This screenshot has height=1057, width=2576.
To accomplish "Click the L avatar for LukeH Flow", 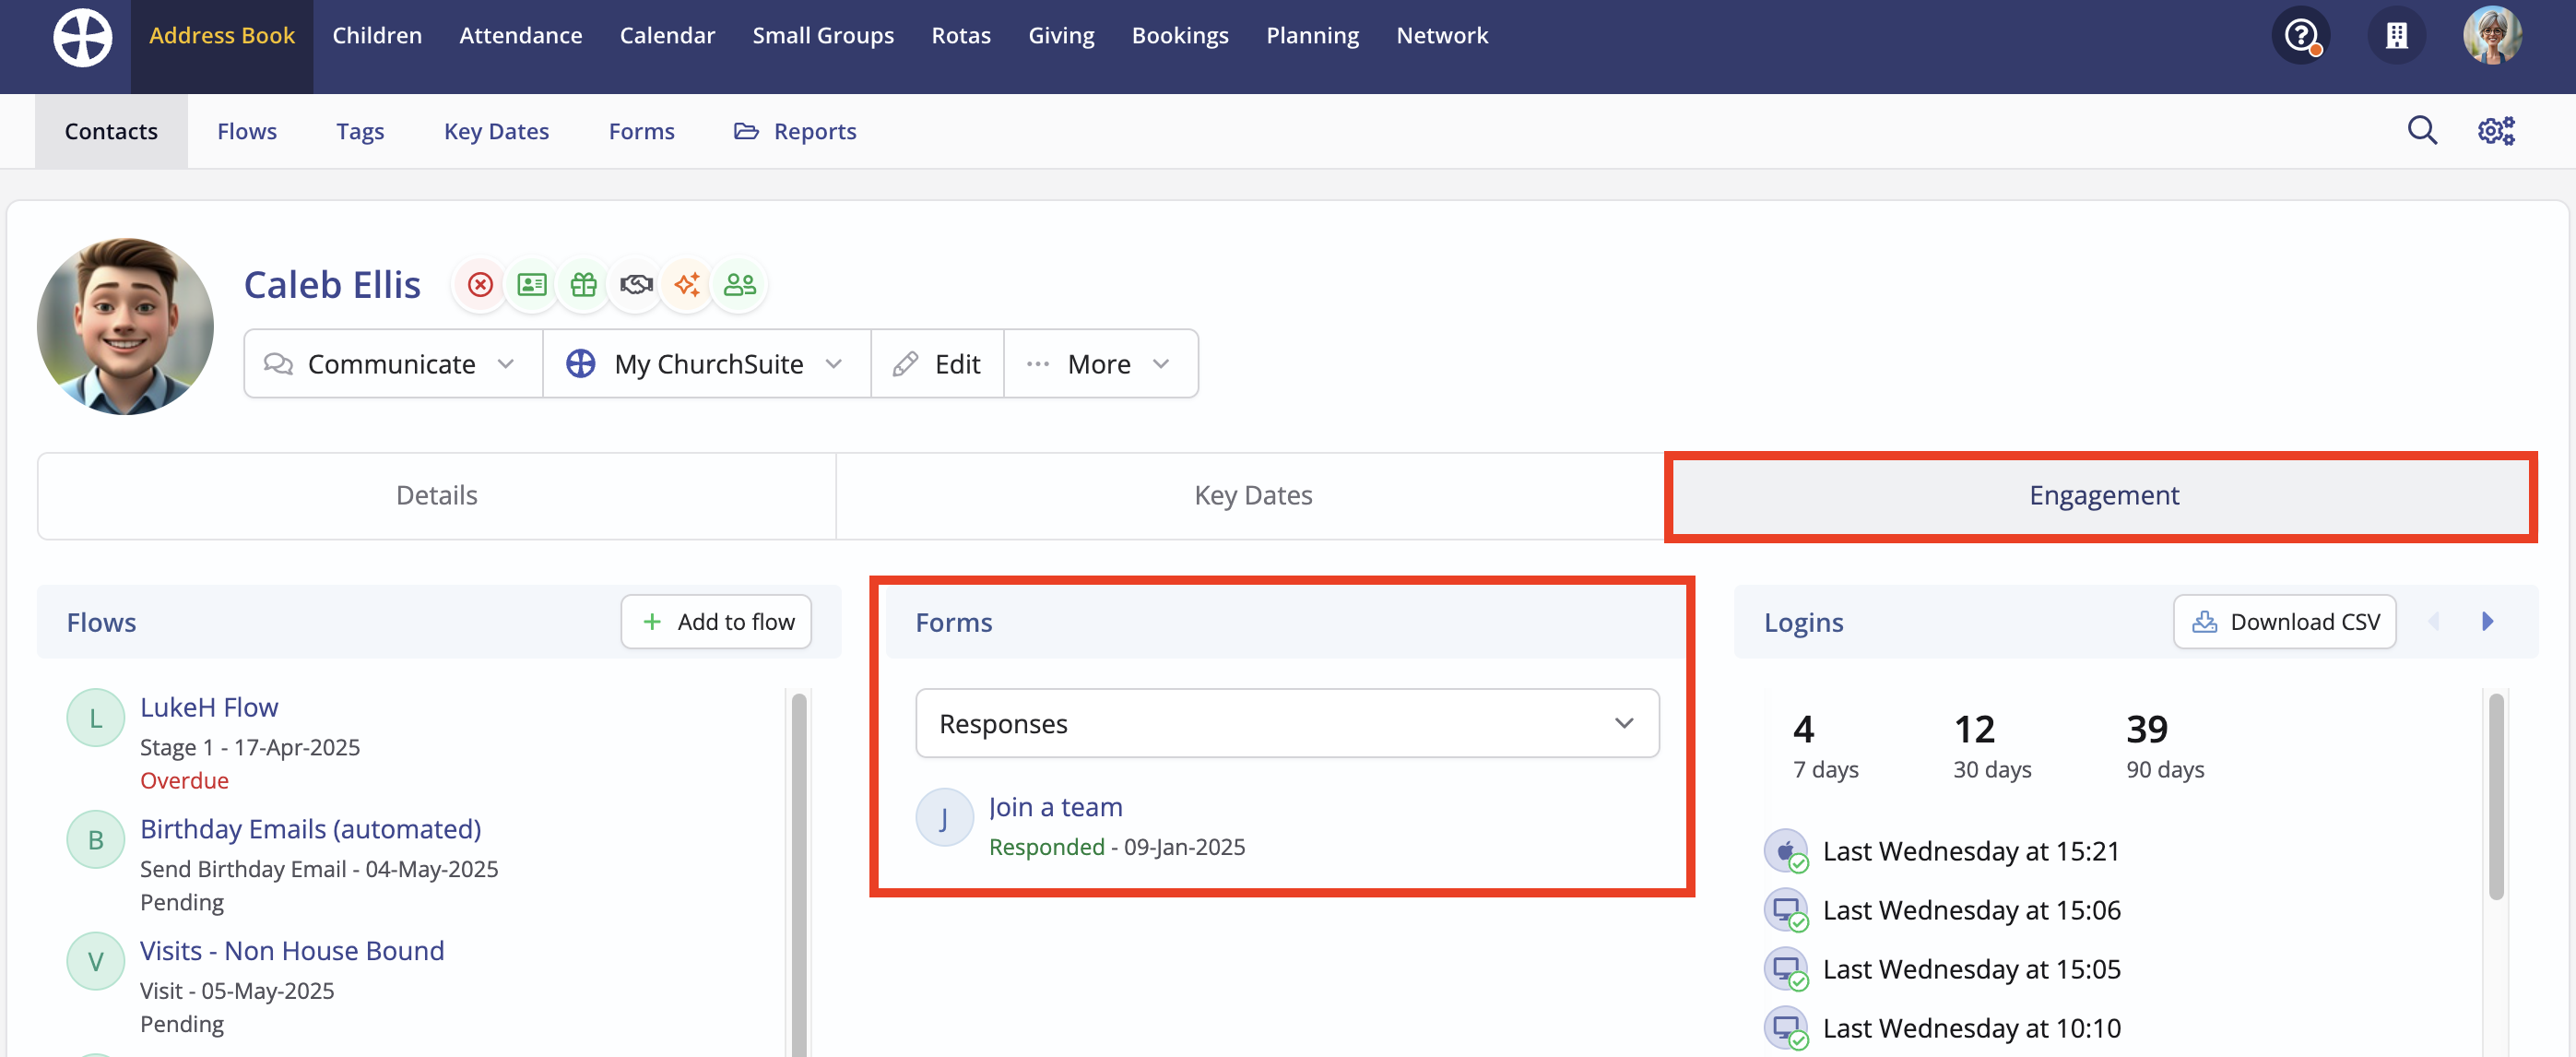I will click(x=95, y=718).
